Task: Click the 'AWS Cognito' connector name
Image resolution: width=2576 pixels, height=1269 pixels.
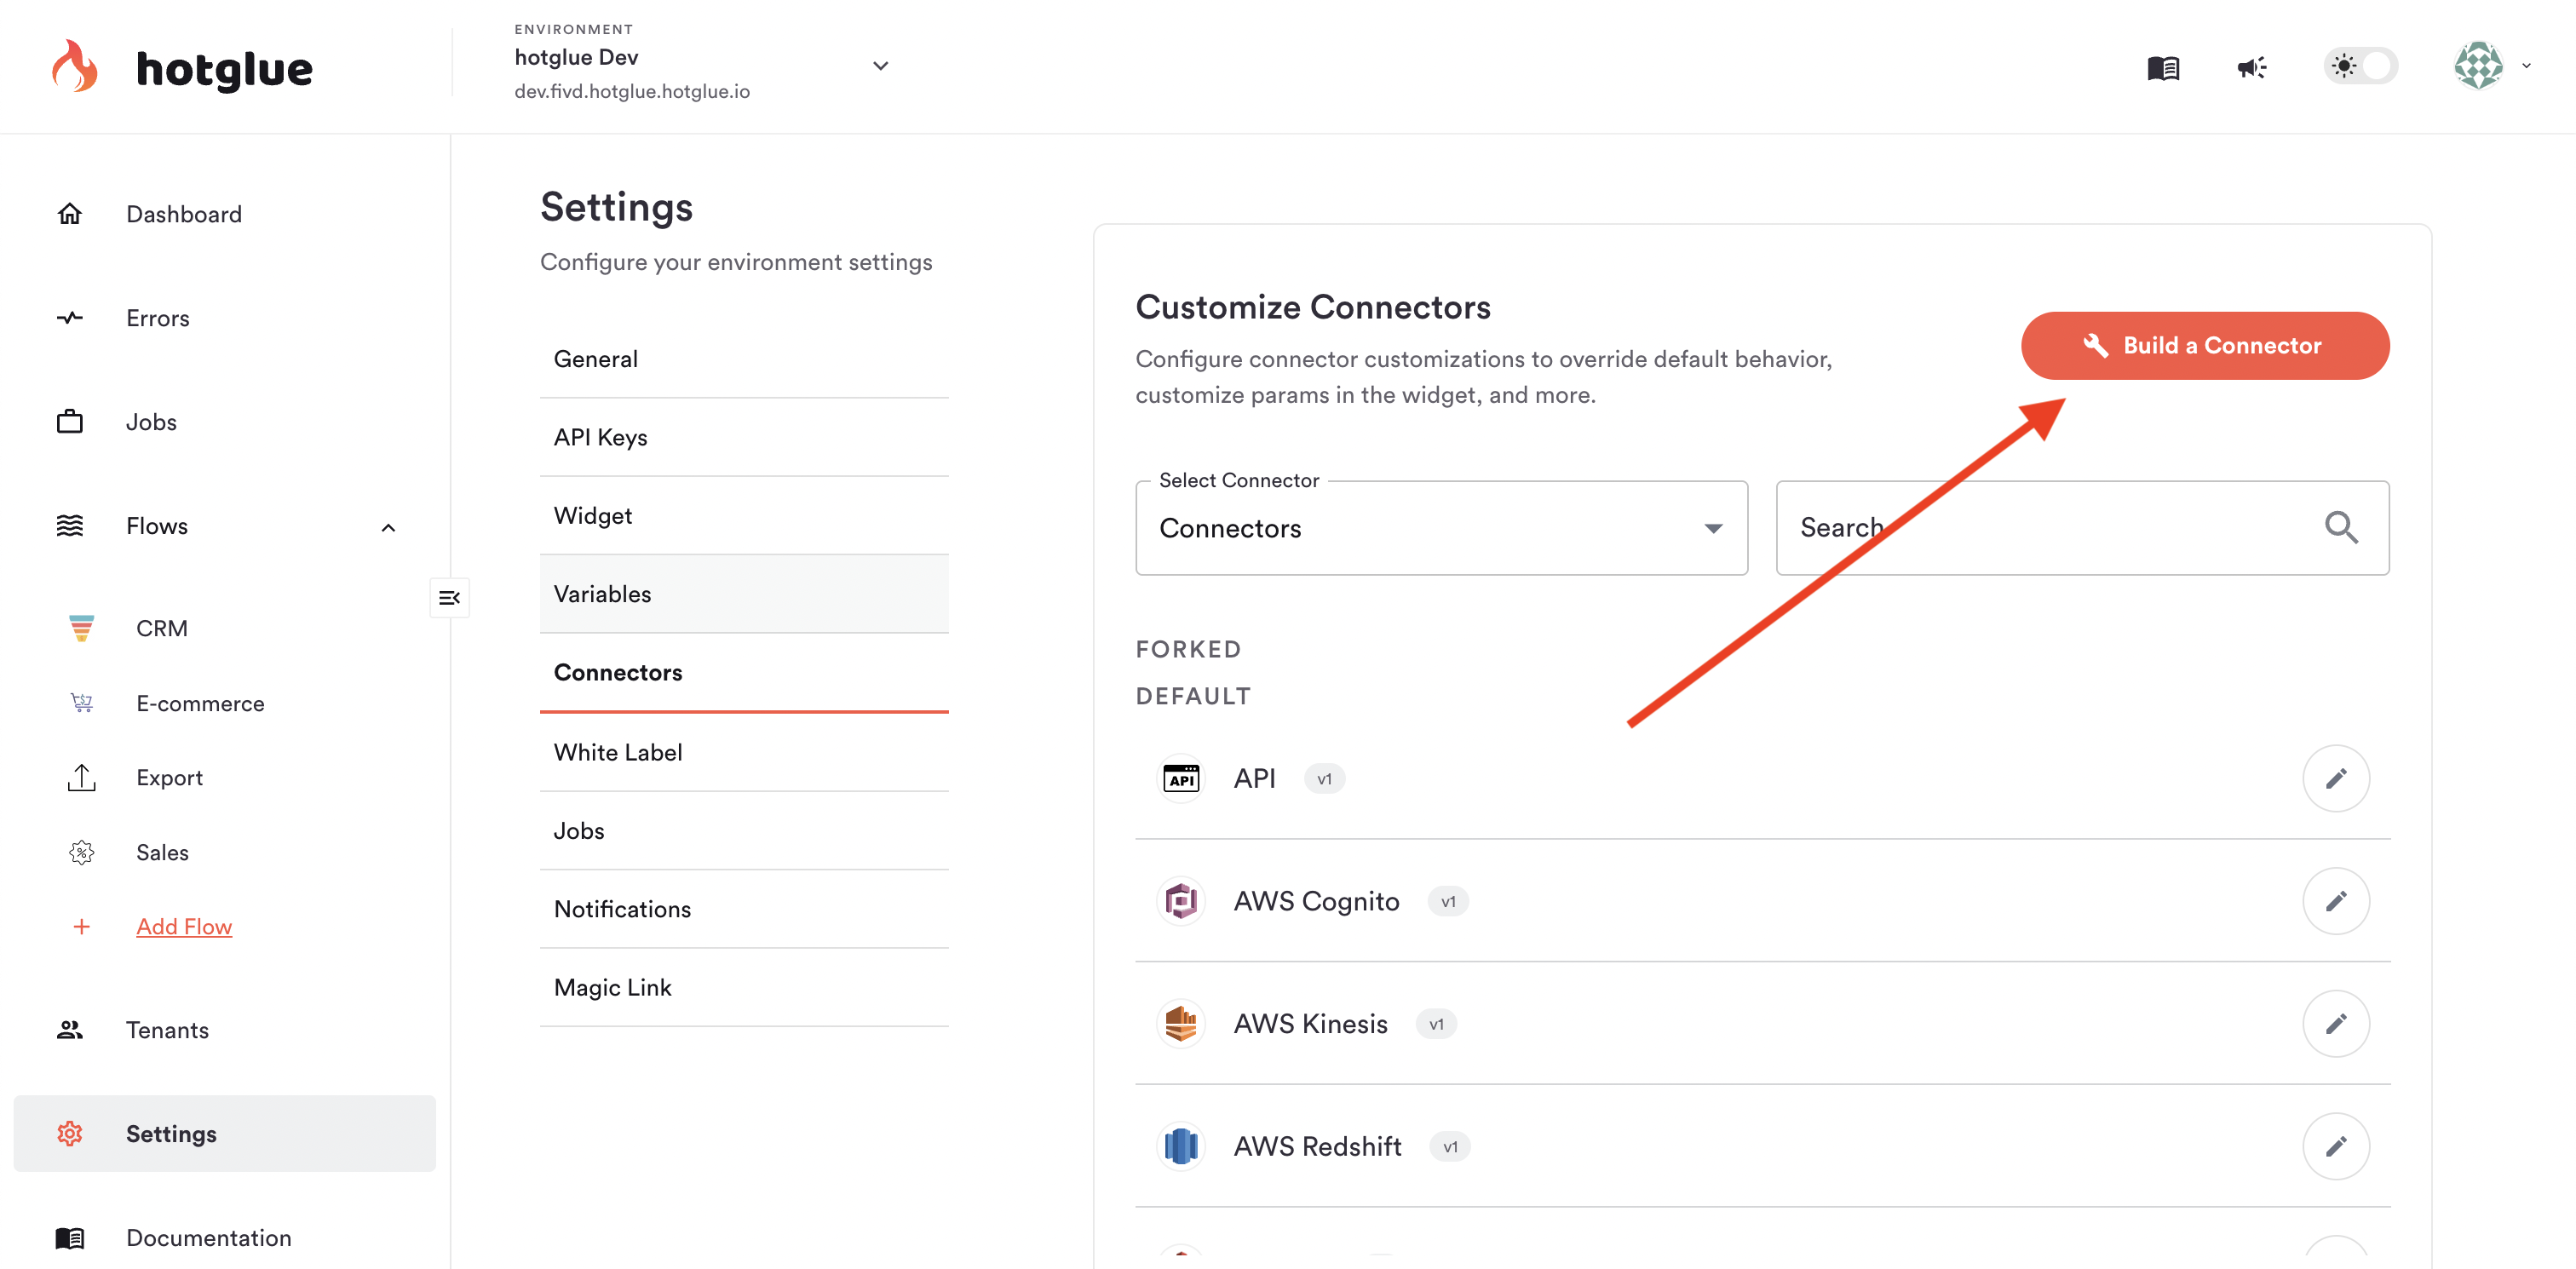Action: [1316, 901]
